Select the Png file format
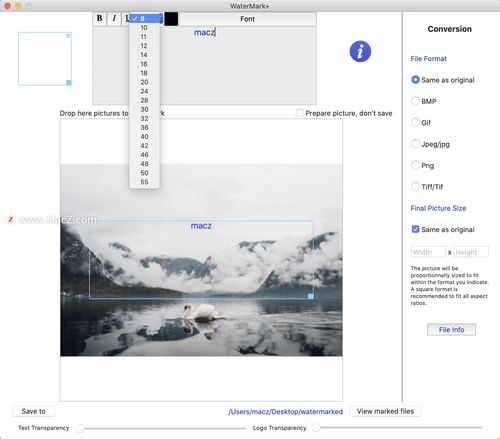Screen dimensions: 500x439 tap(415, 165)
